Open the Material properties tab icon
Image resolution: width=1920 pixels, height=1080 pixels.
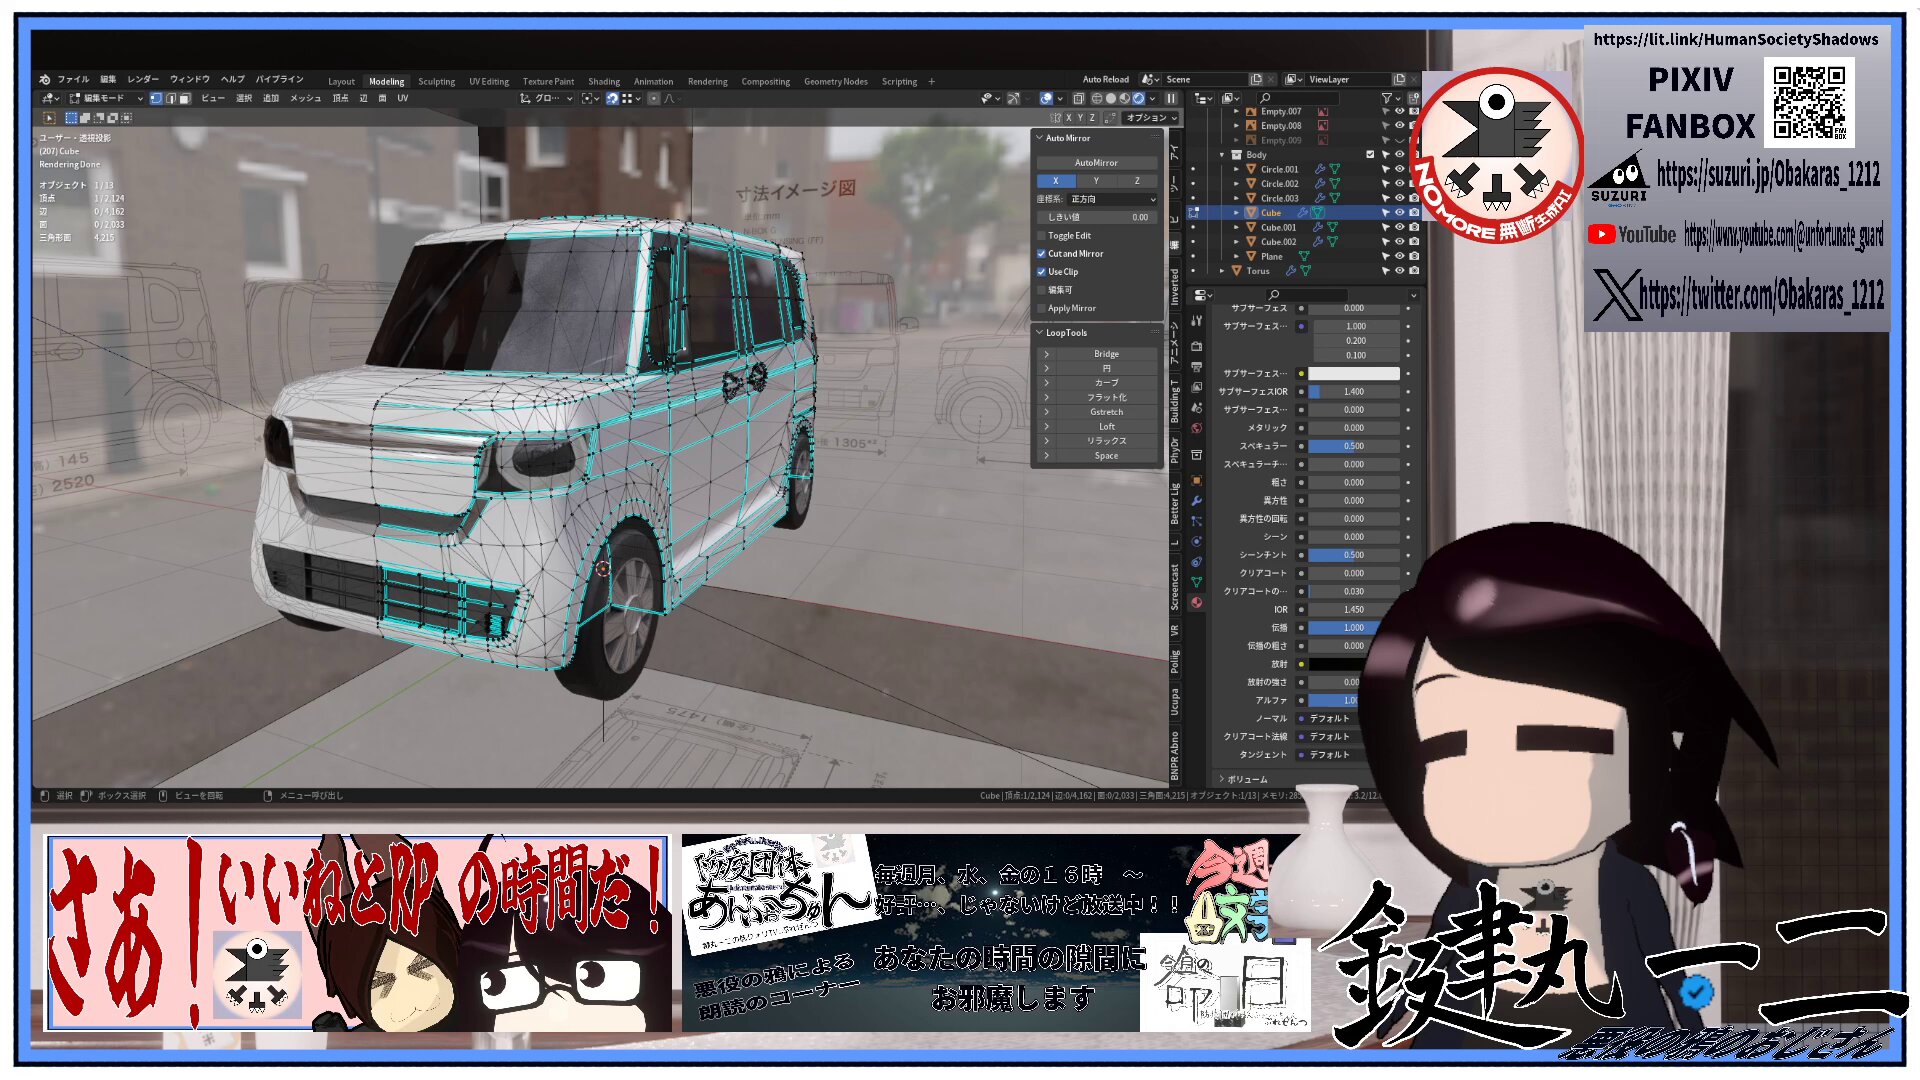(1196, 602)
